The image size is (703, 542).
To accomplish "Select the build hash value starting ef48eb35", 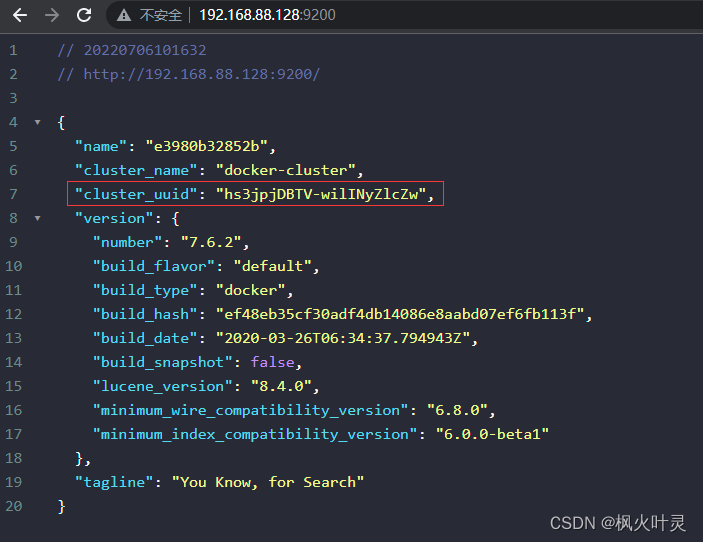I will point(400,314).
